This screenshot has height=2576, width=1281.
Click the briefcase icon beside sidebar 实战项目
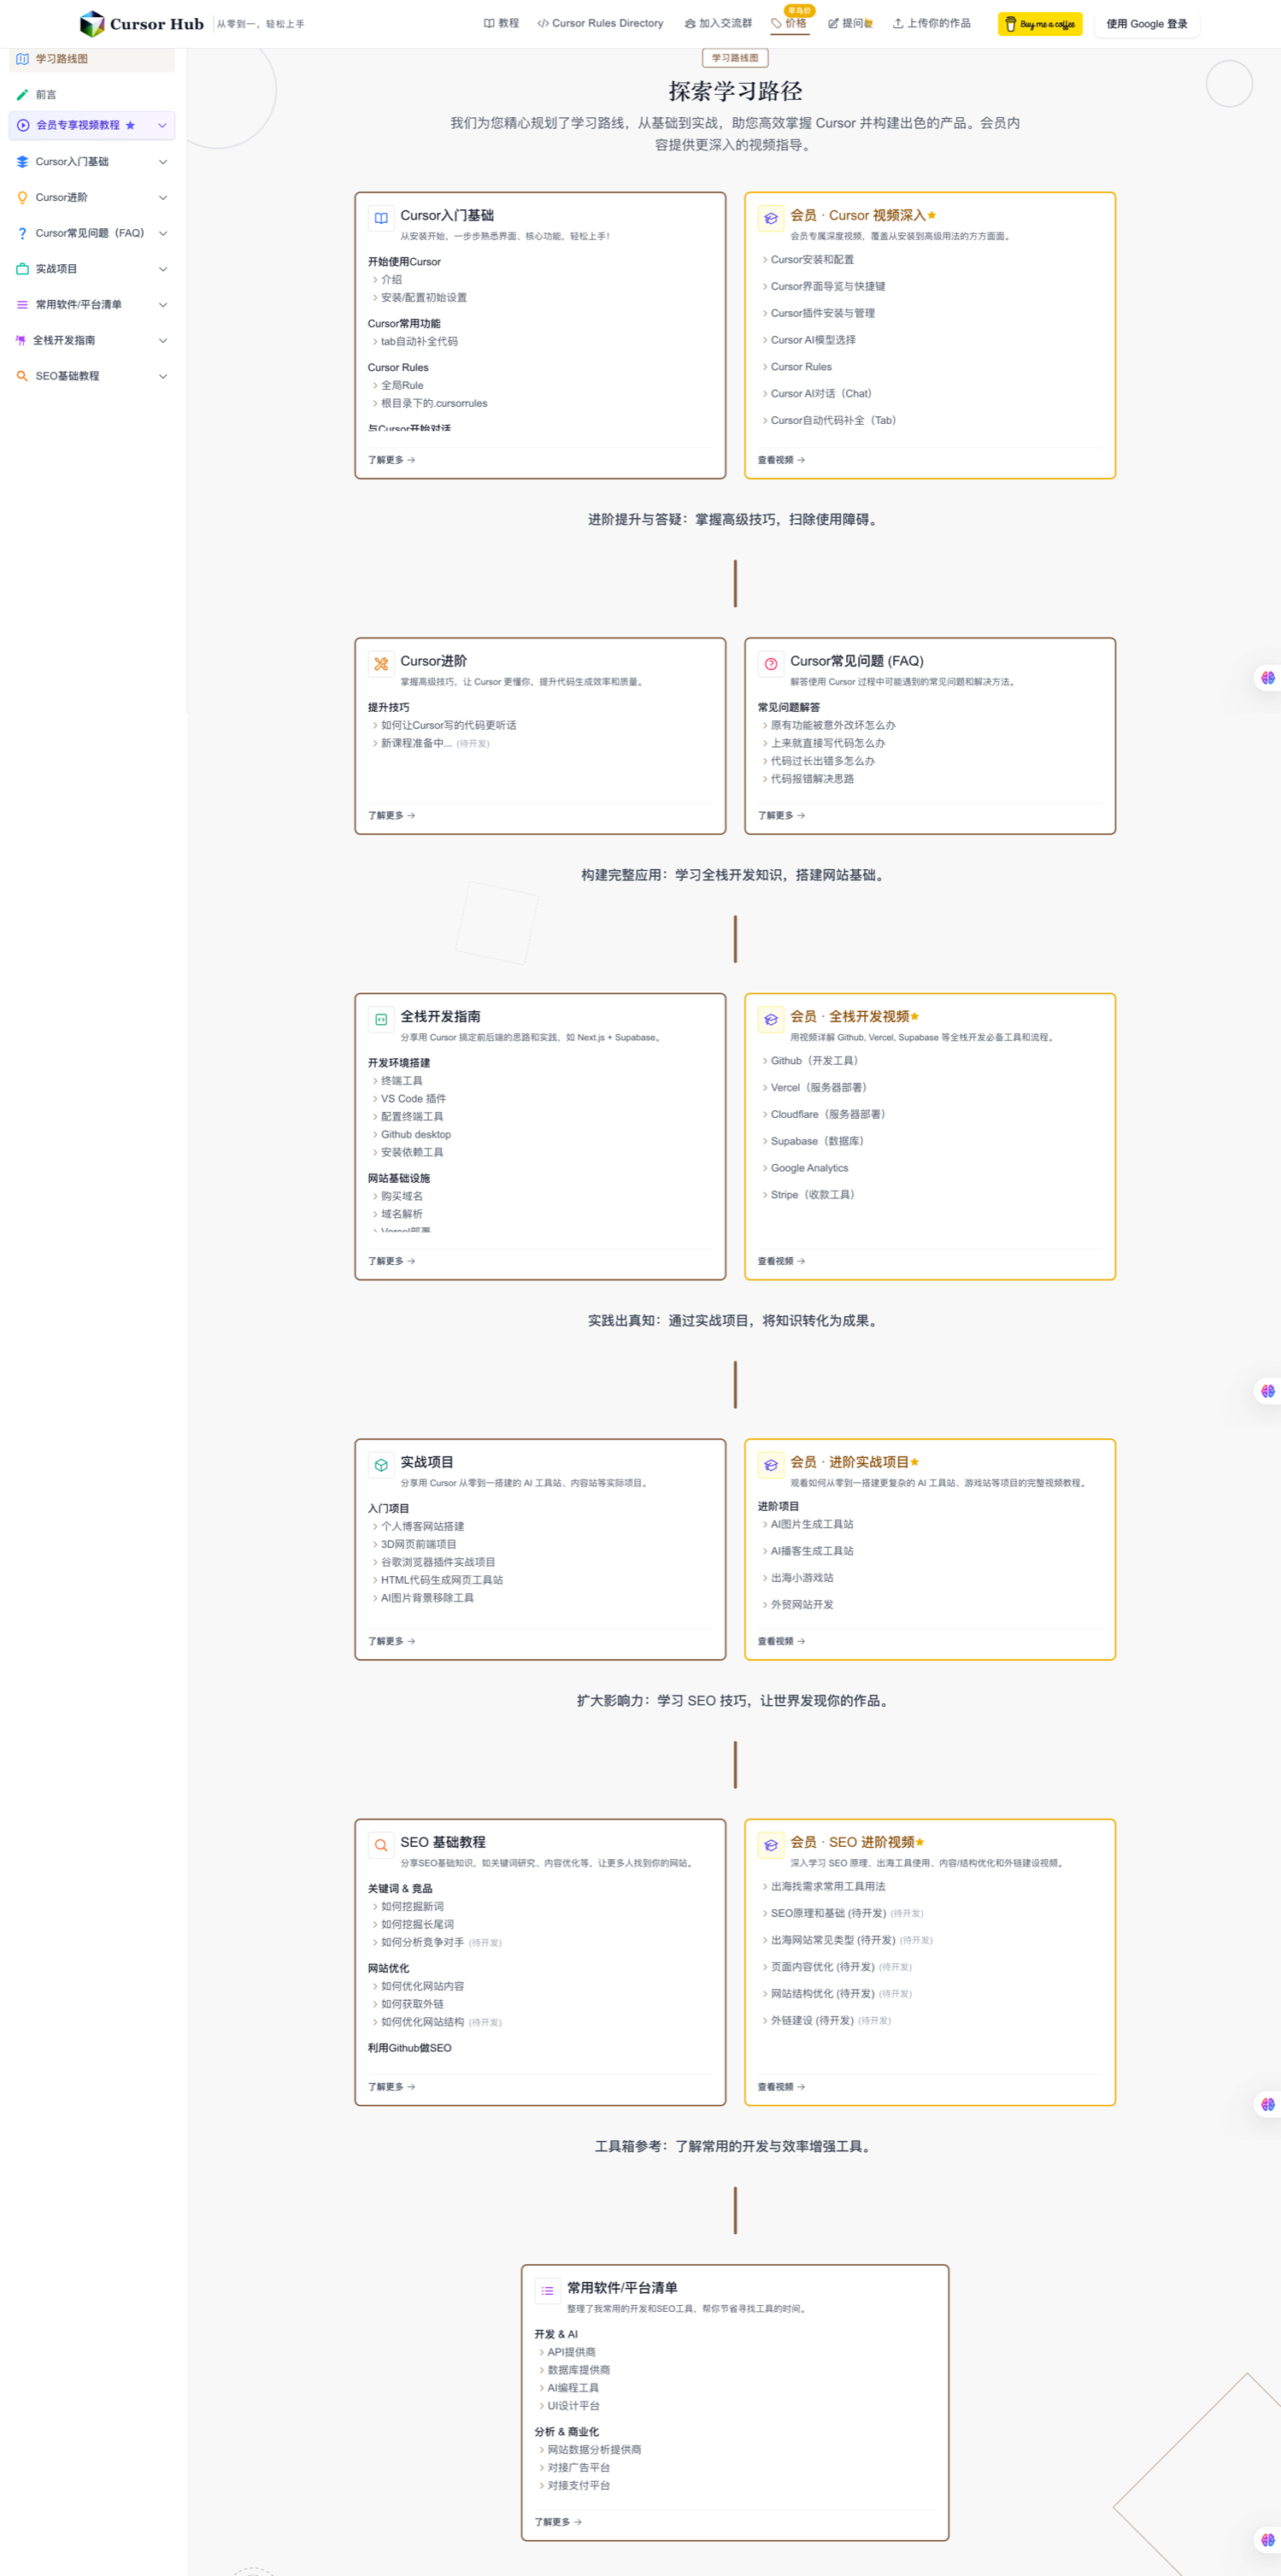coord(22,269)
